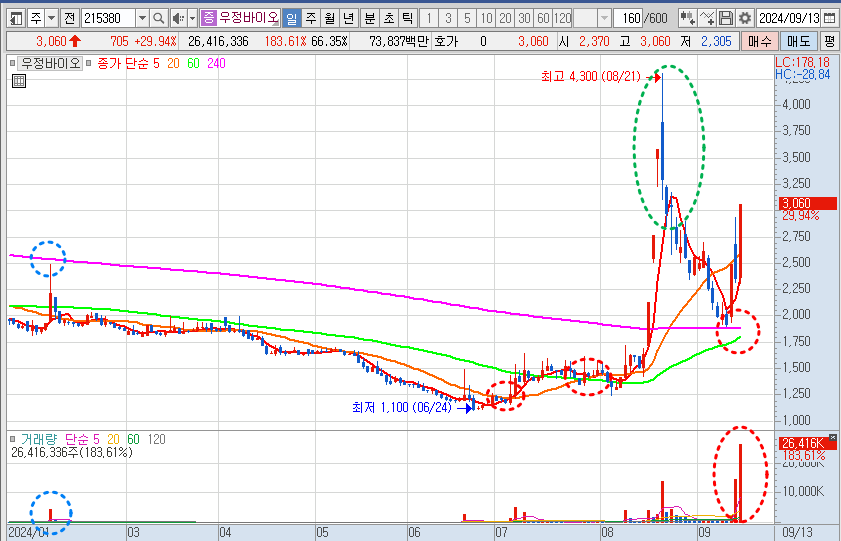The width and height of the screenshot is (841, 541).
Task: Click the LC:178.18 indicator text
Action: pos(802,62)
